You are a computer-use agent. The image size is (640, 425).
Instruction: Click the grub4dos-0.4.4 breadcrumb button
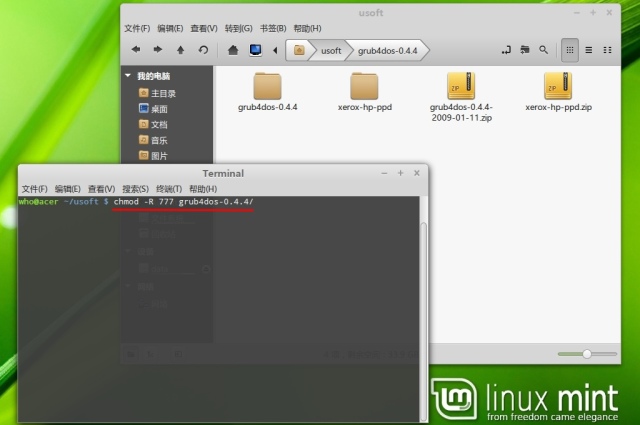tap(387, 51)
